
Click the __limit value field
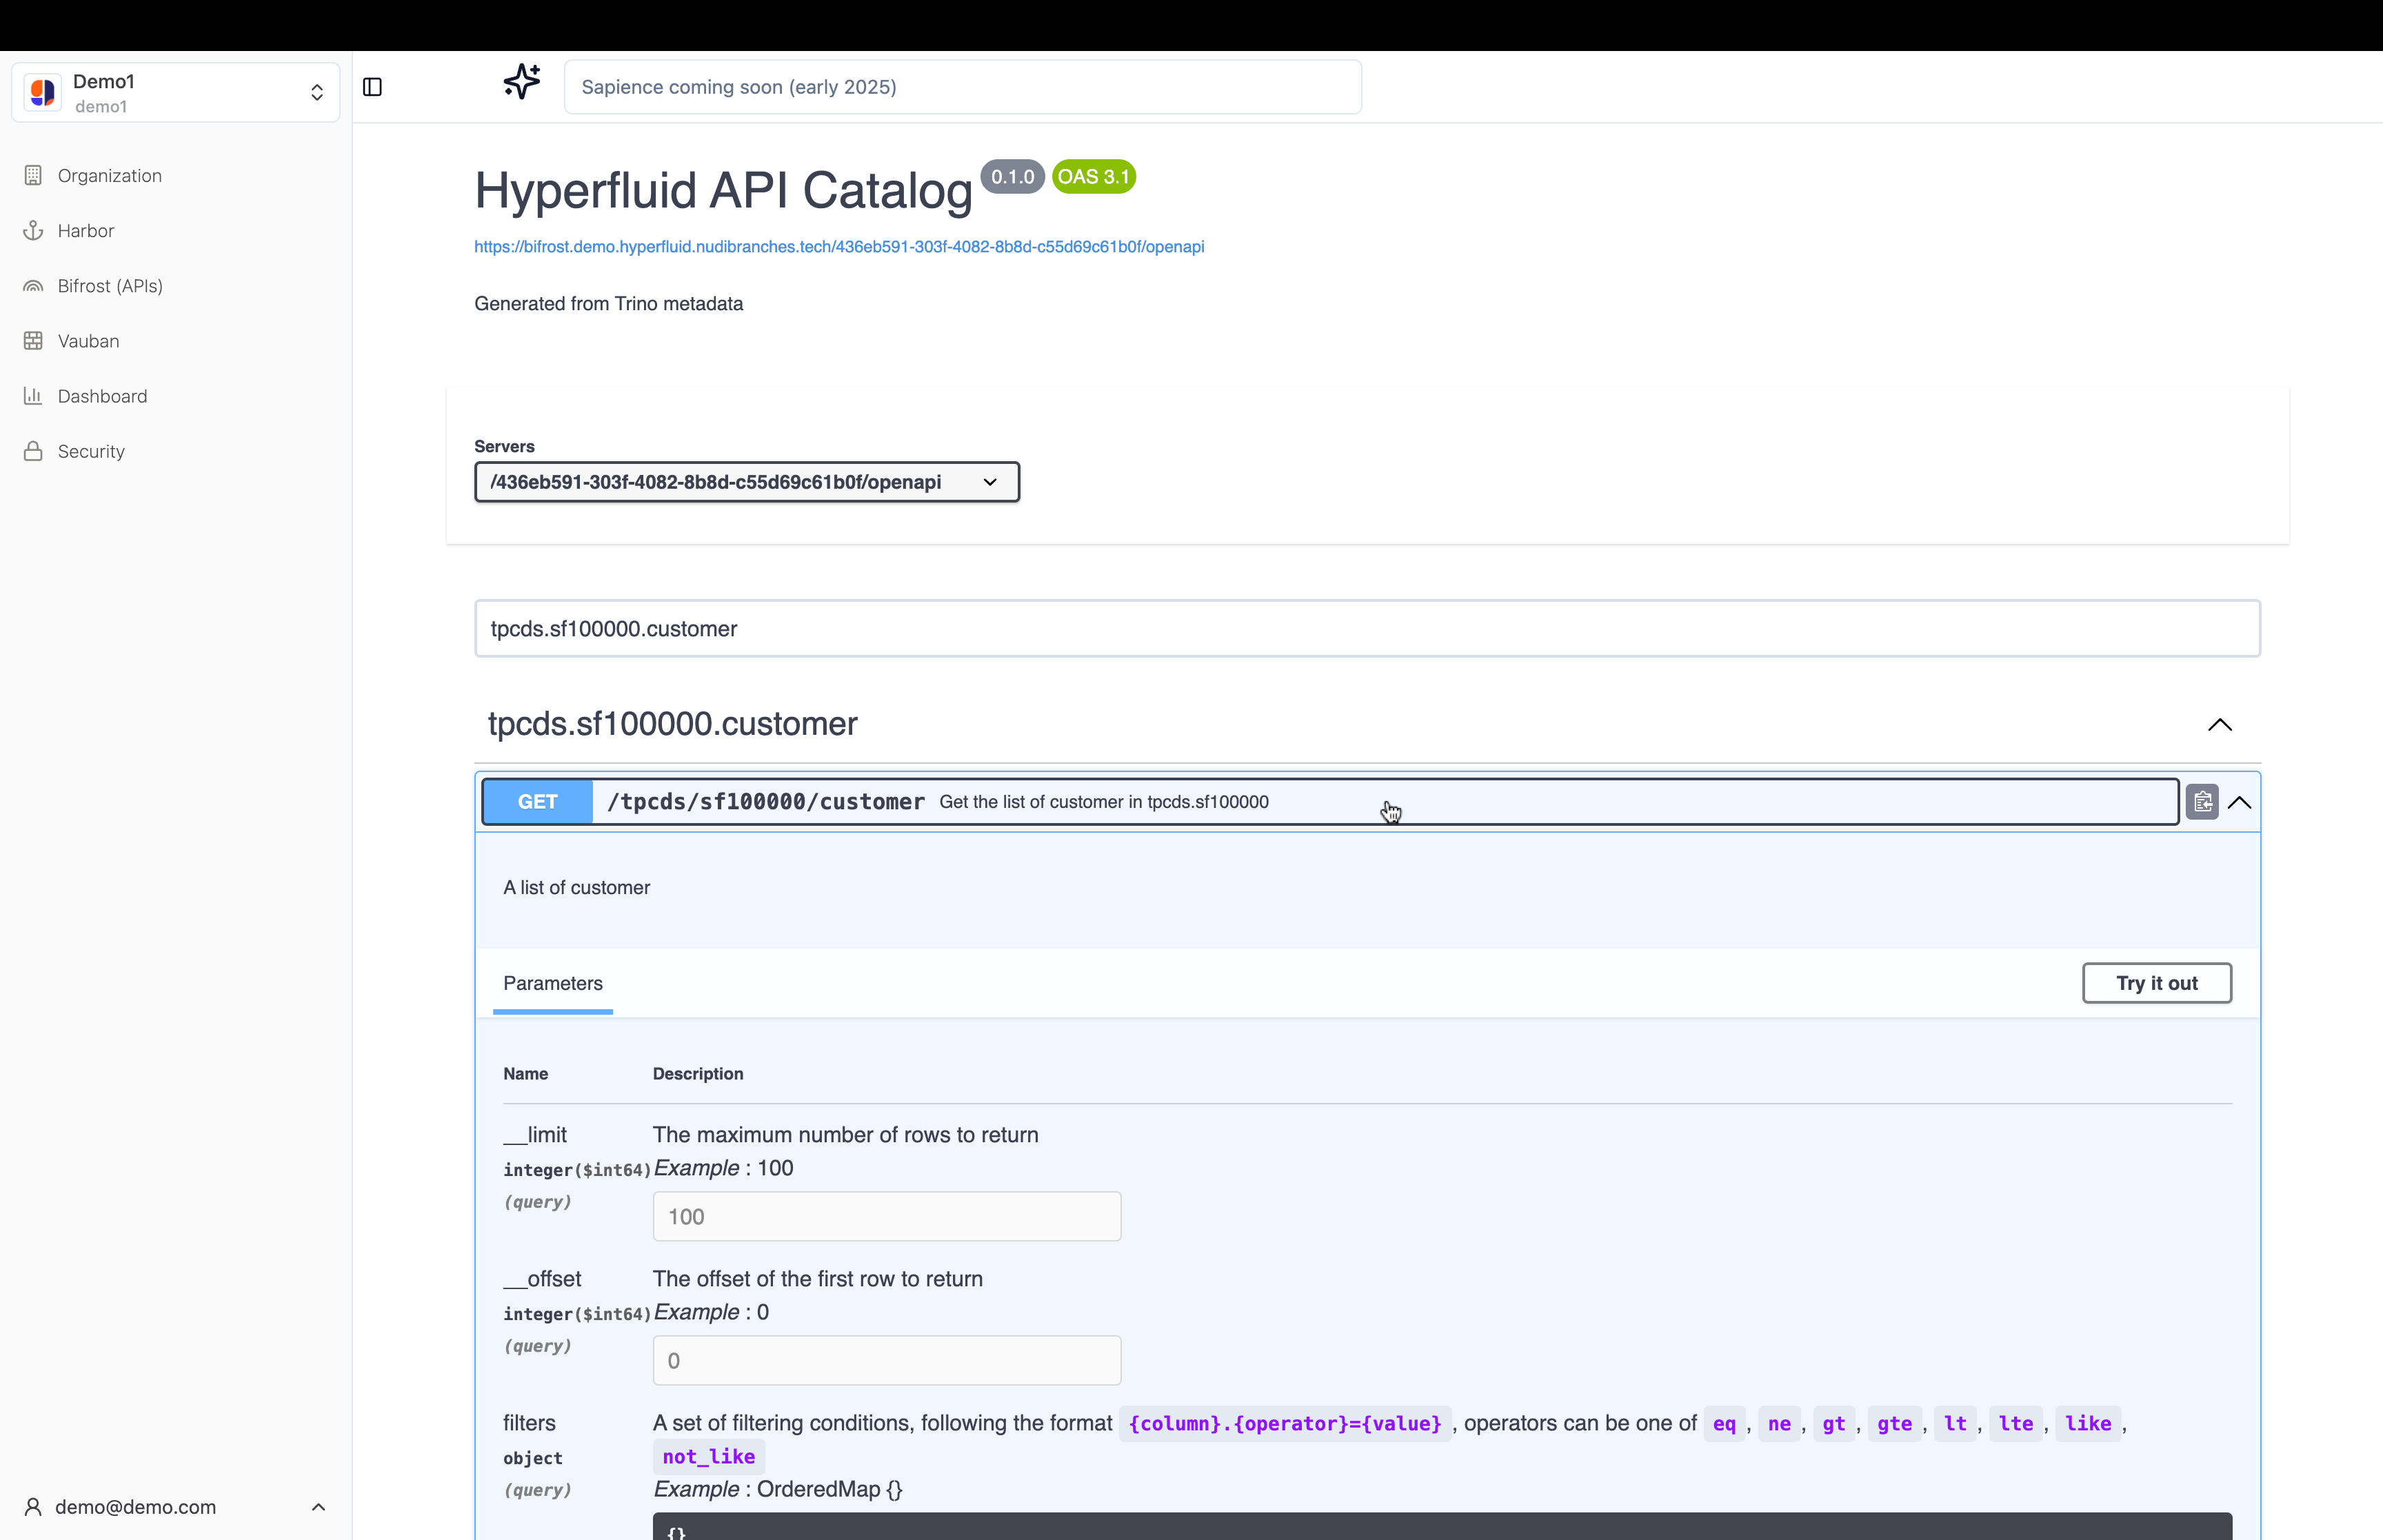click(x=887, y=1216)
